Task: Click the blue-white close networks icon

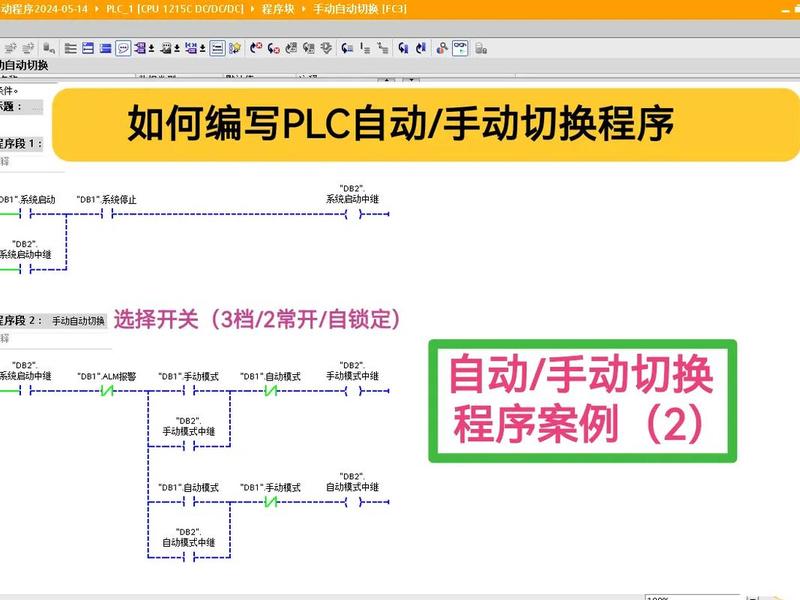Action: (88, 48)
